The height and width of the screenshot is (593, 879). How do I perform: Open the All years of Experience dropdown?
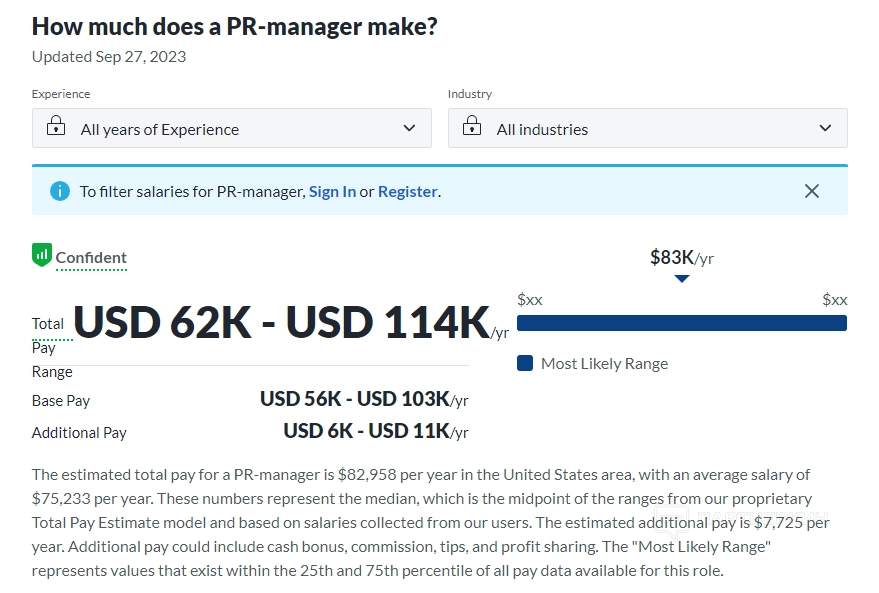(232, 128)
